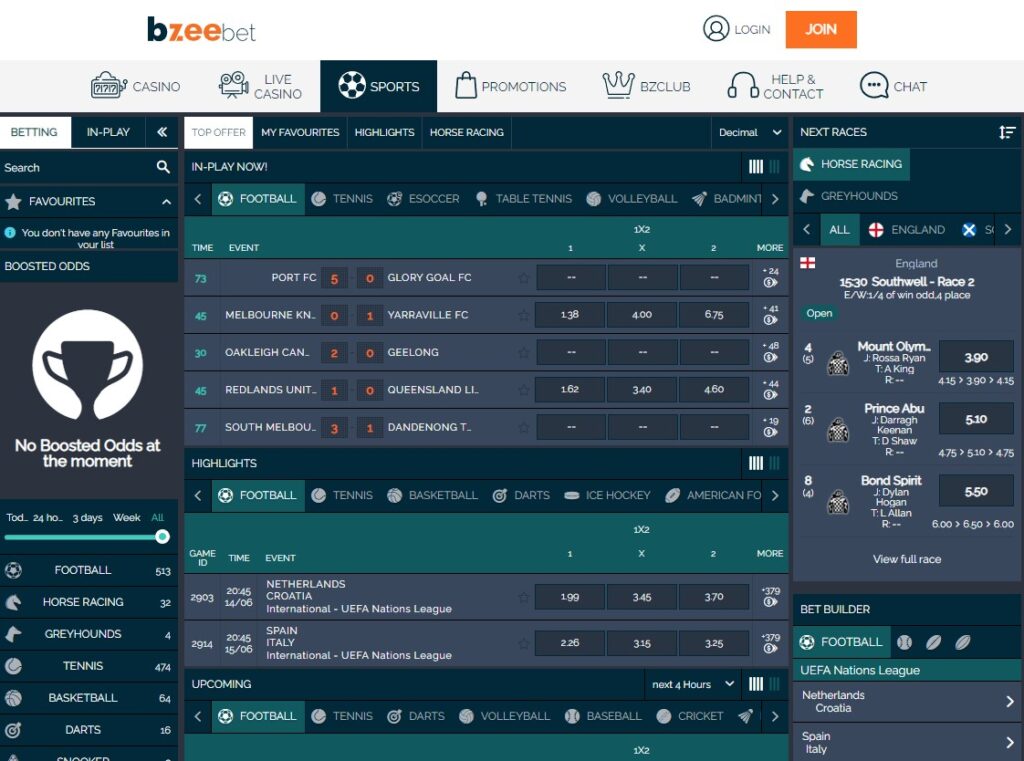Click the bzeebet logo
This screenshot has width=1024, height=761.
[201, 30]
